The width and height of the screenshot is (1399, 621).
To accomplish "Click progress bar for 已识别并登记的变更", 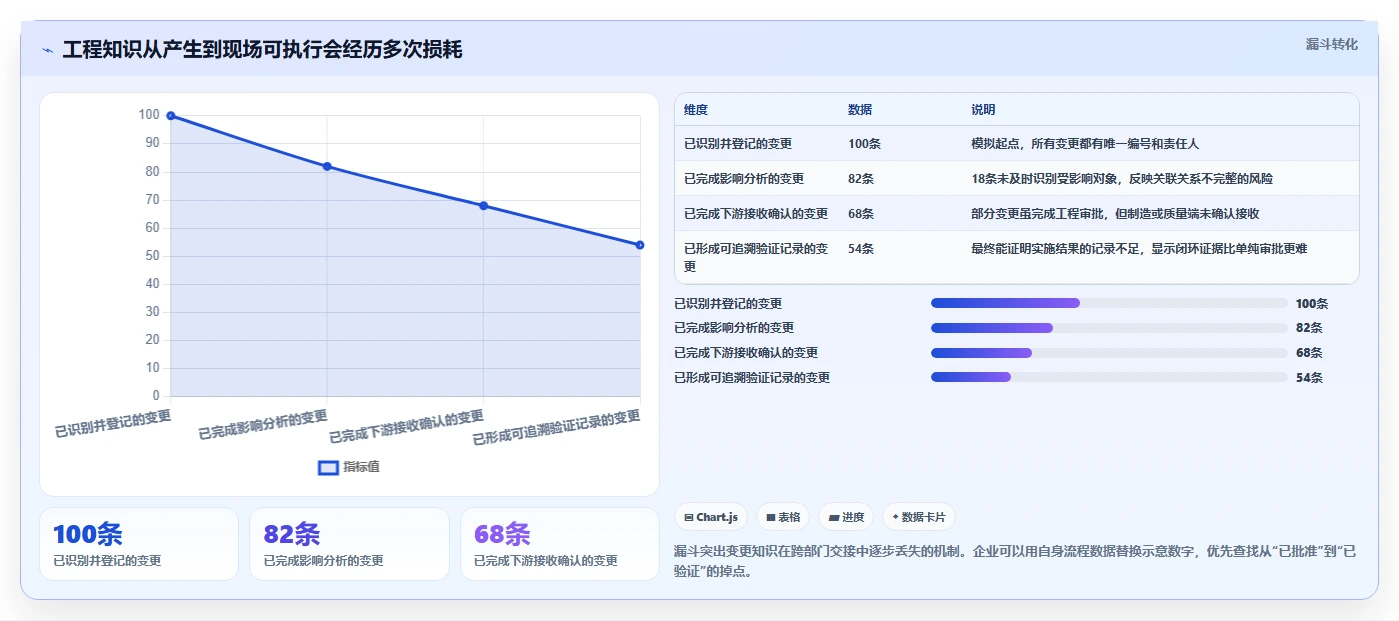I will click(x=1109, y=303).
